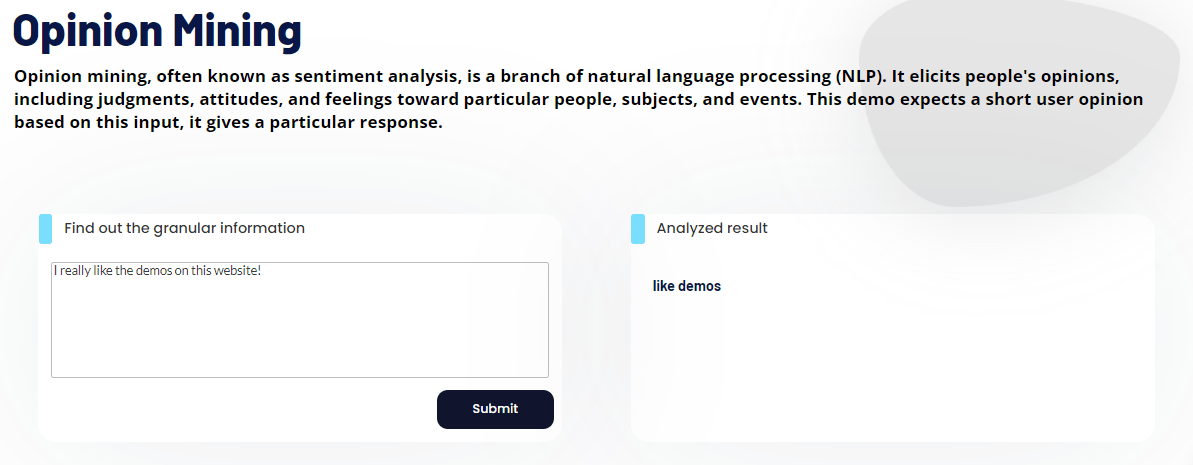The width and height of the screenshot is (1193, 465).
Task: Click the 'Analyzed result' panel heading
Action: (x=712, y=228)
